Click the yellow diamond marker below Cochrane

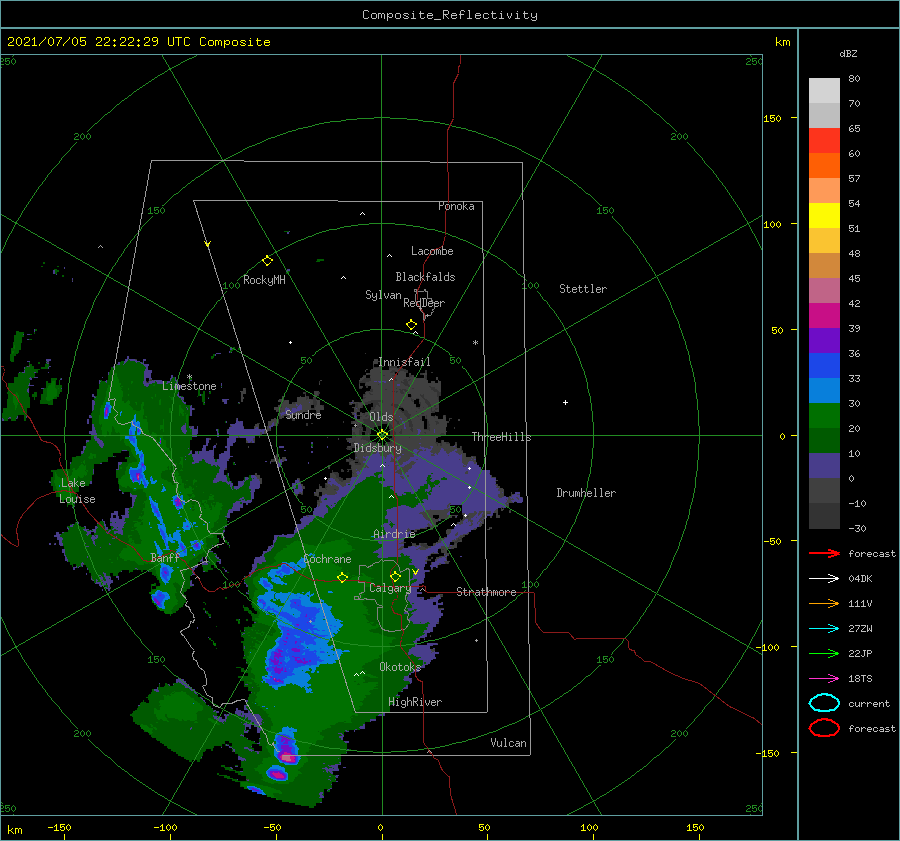click(x=342, y=577)
